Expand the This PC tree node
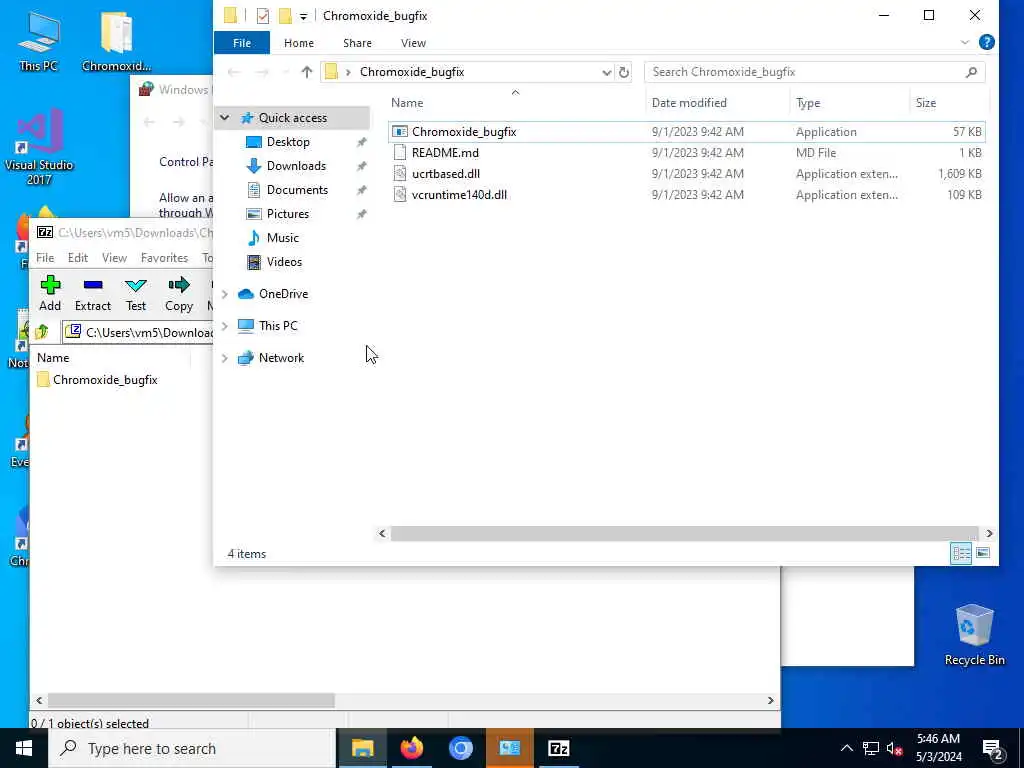Viewport: 1024px width, 768px height. (x=225, y=326)
